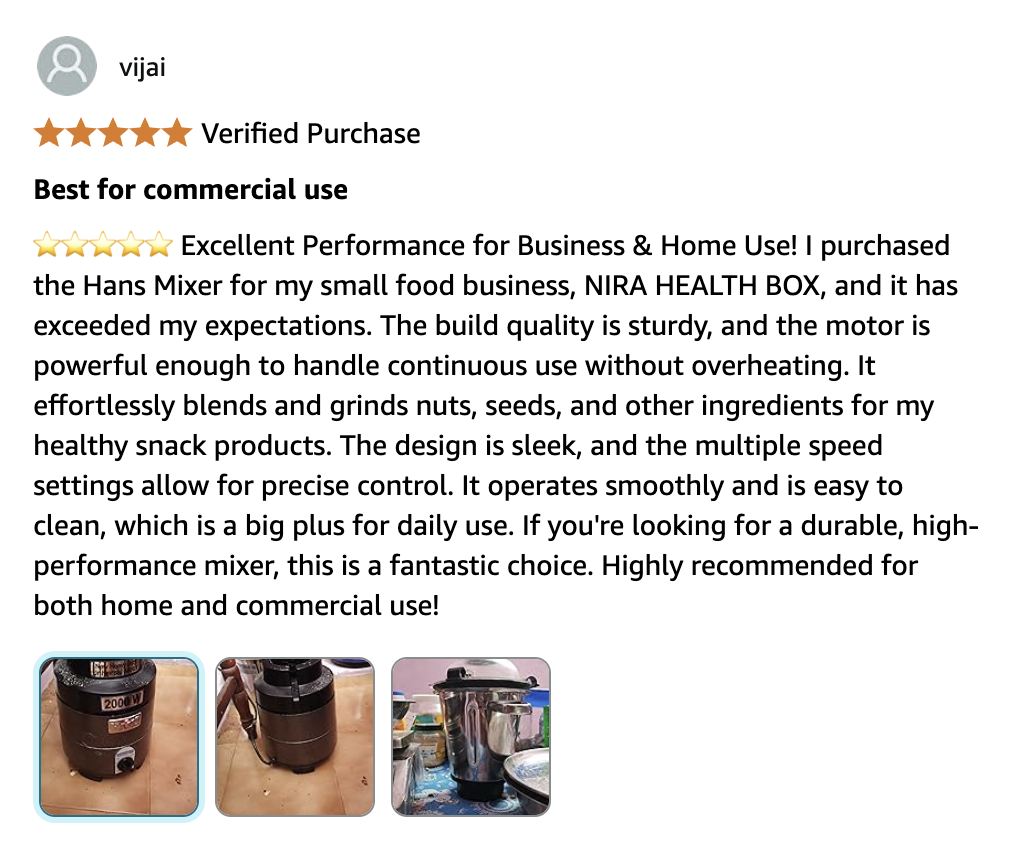Click the fourth orange rating star
Image resolution: width=1018 pixels, height=842 pixels.
pyautogui.click(x=144, y=133)
